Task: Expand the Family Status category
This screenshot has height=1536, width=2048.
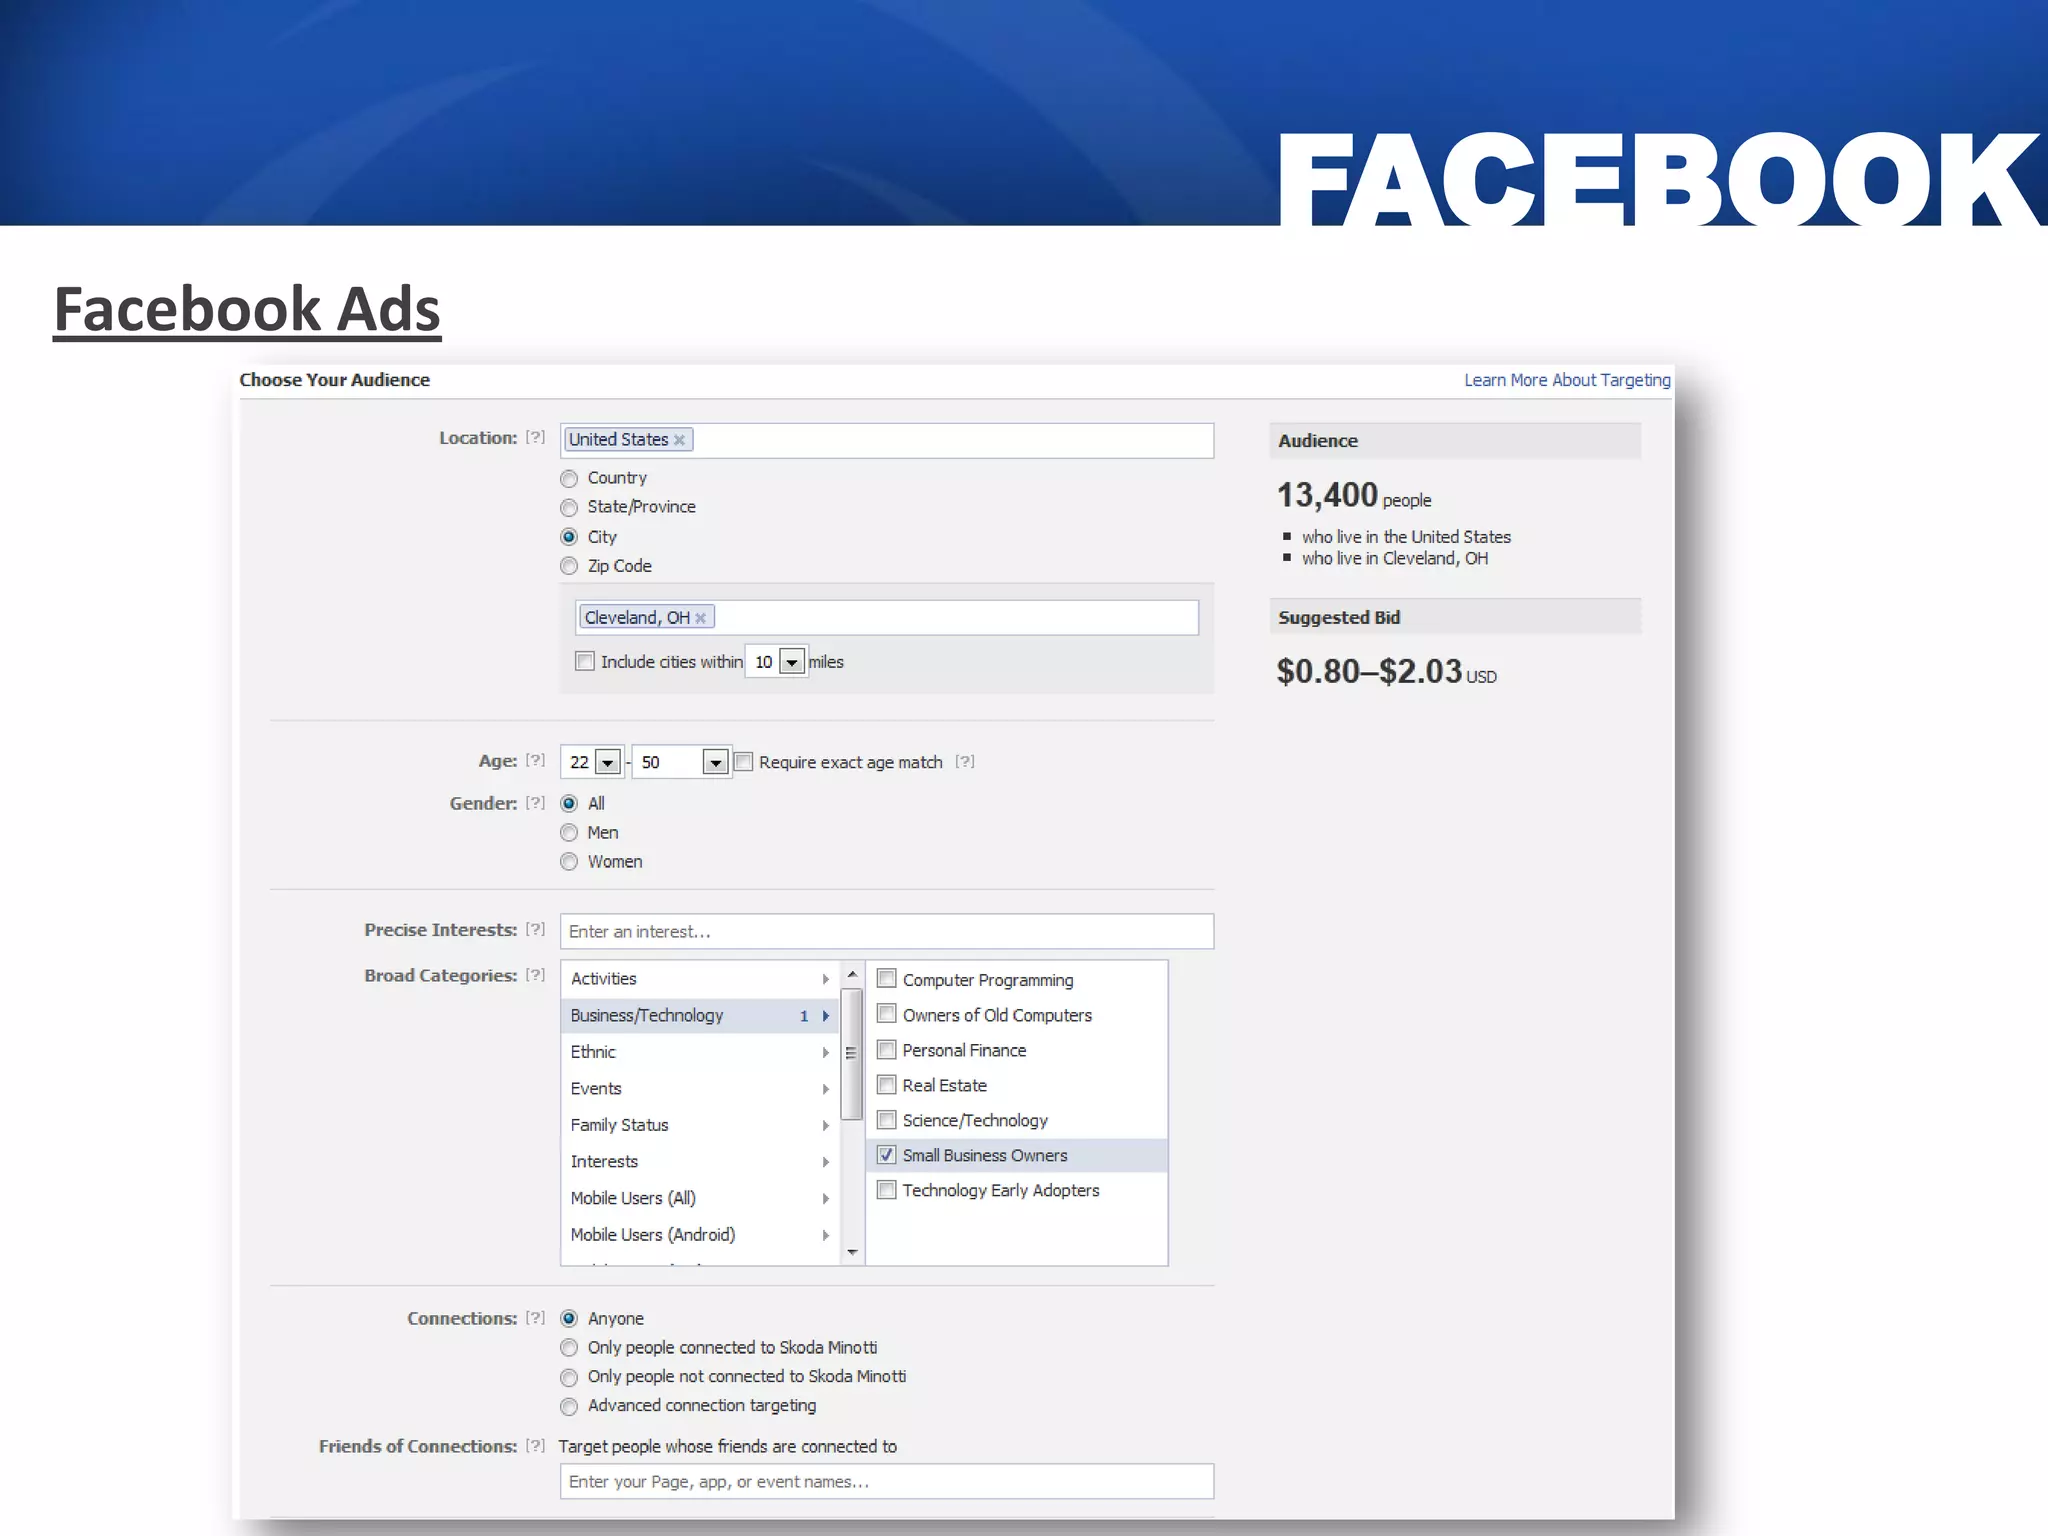Action: pos(700,1125)
